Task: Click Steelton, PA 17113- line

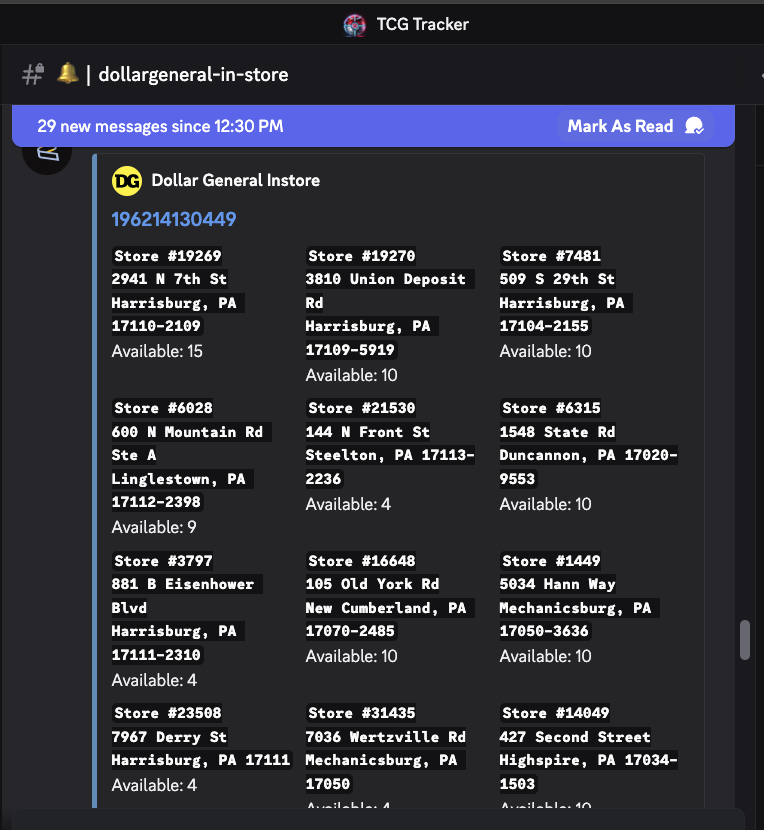Action: (390, 455)
